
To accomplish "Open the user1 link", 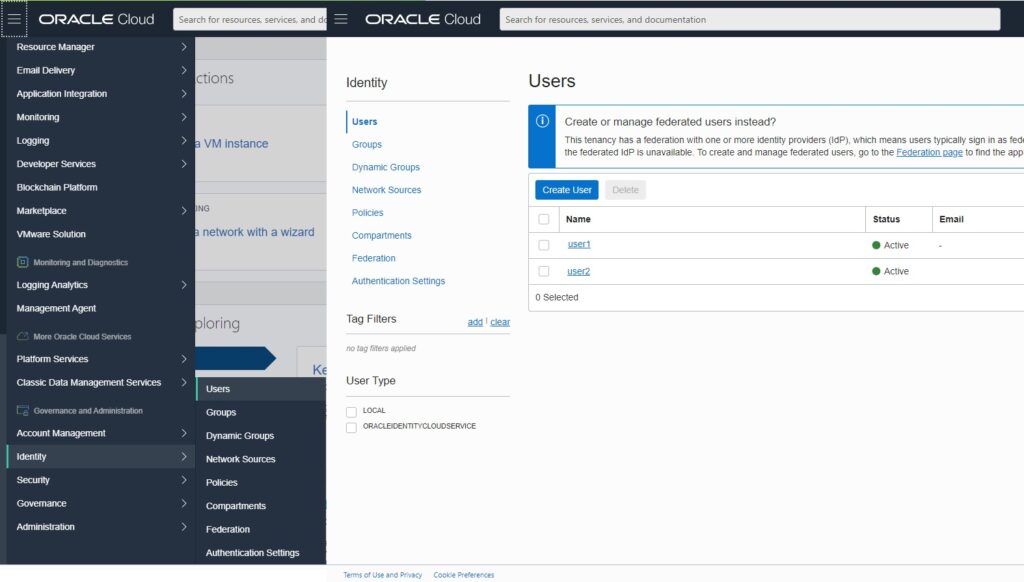I will [579, 244].
